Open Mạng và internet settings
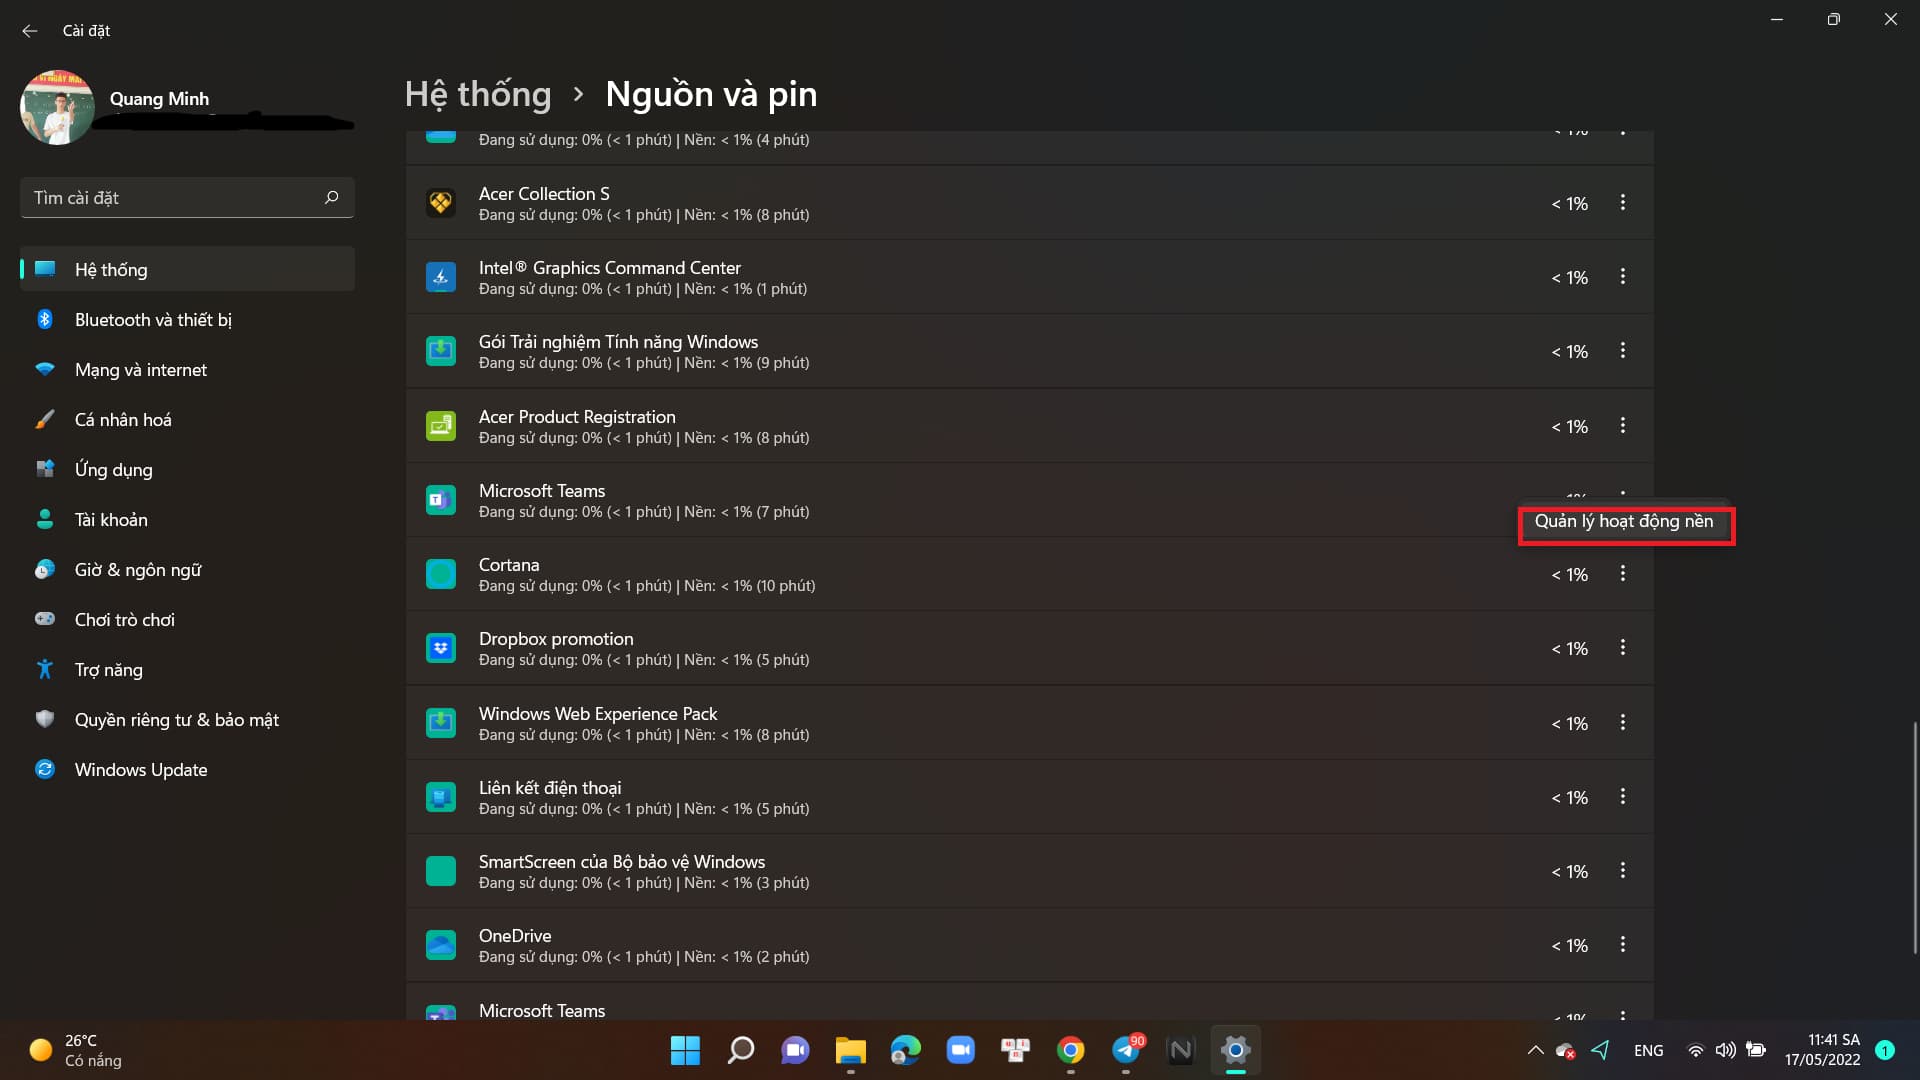Viewport: 1920px width, 1080px height. coord(187,369)
